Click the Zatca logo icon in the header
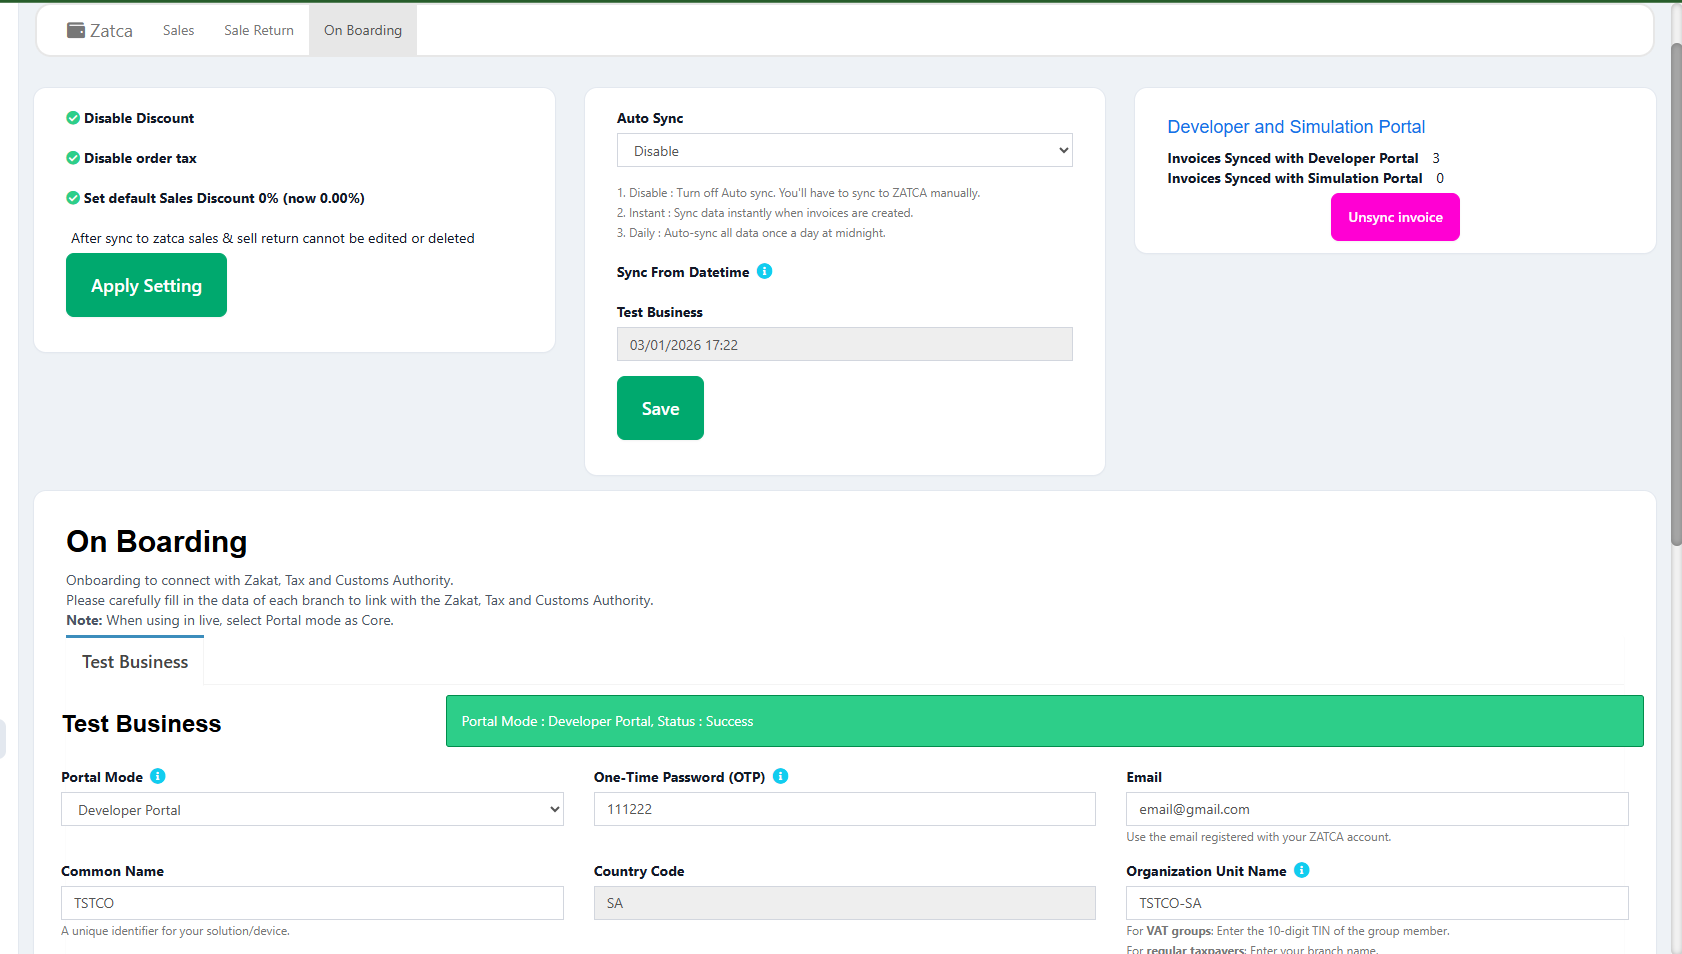The image size is (1682, 954). click(75, 30)
